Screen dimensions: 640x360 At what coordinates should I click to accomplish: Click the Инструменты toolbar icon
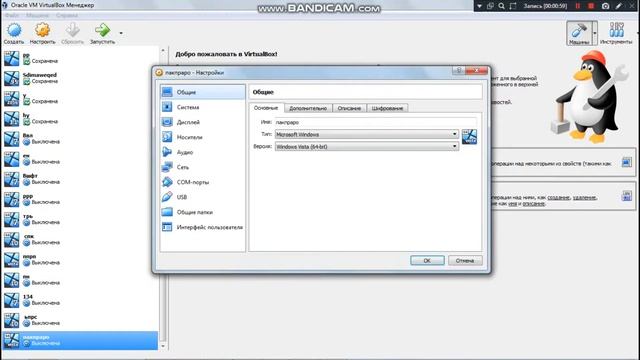(616, 33)
